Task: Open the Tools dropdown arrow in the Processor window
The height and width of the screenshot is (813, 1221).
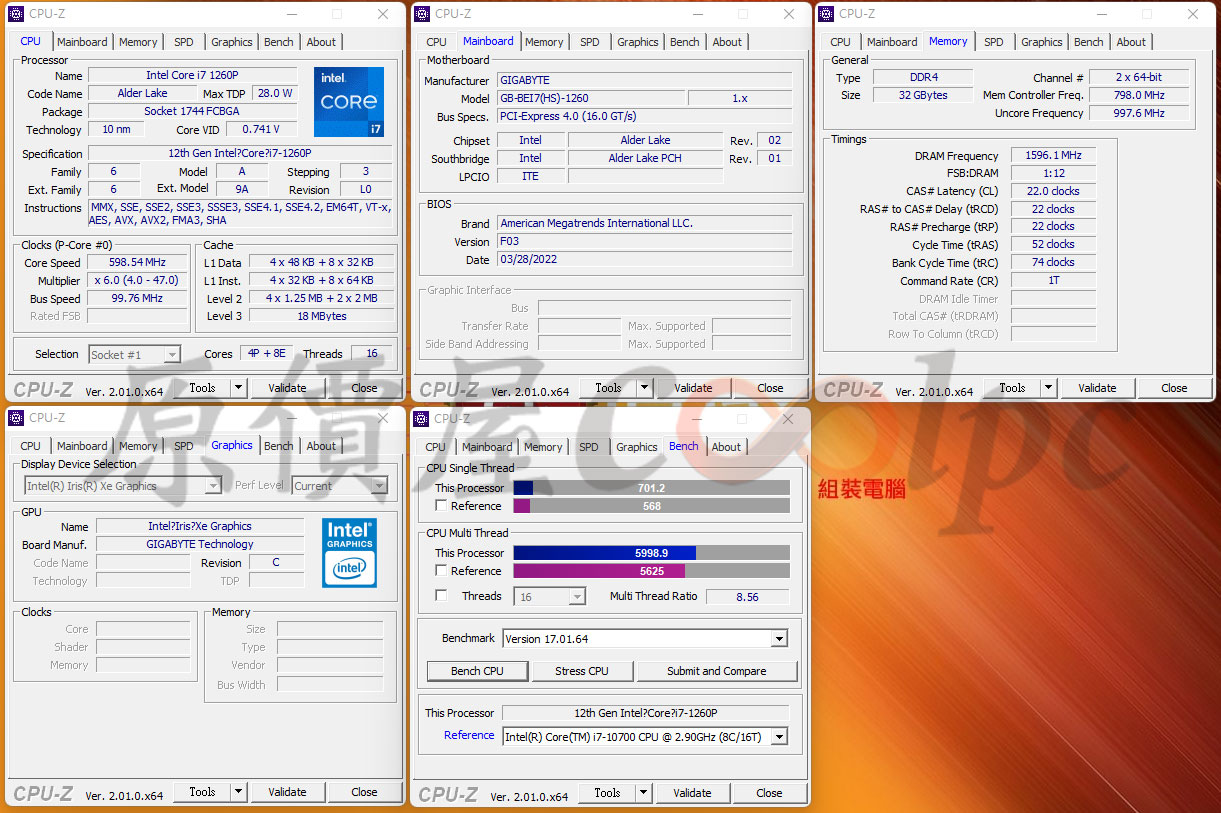Action: click(x=239, y=388)
